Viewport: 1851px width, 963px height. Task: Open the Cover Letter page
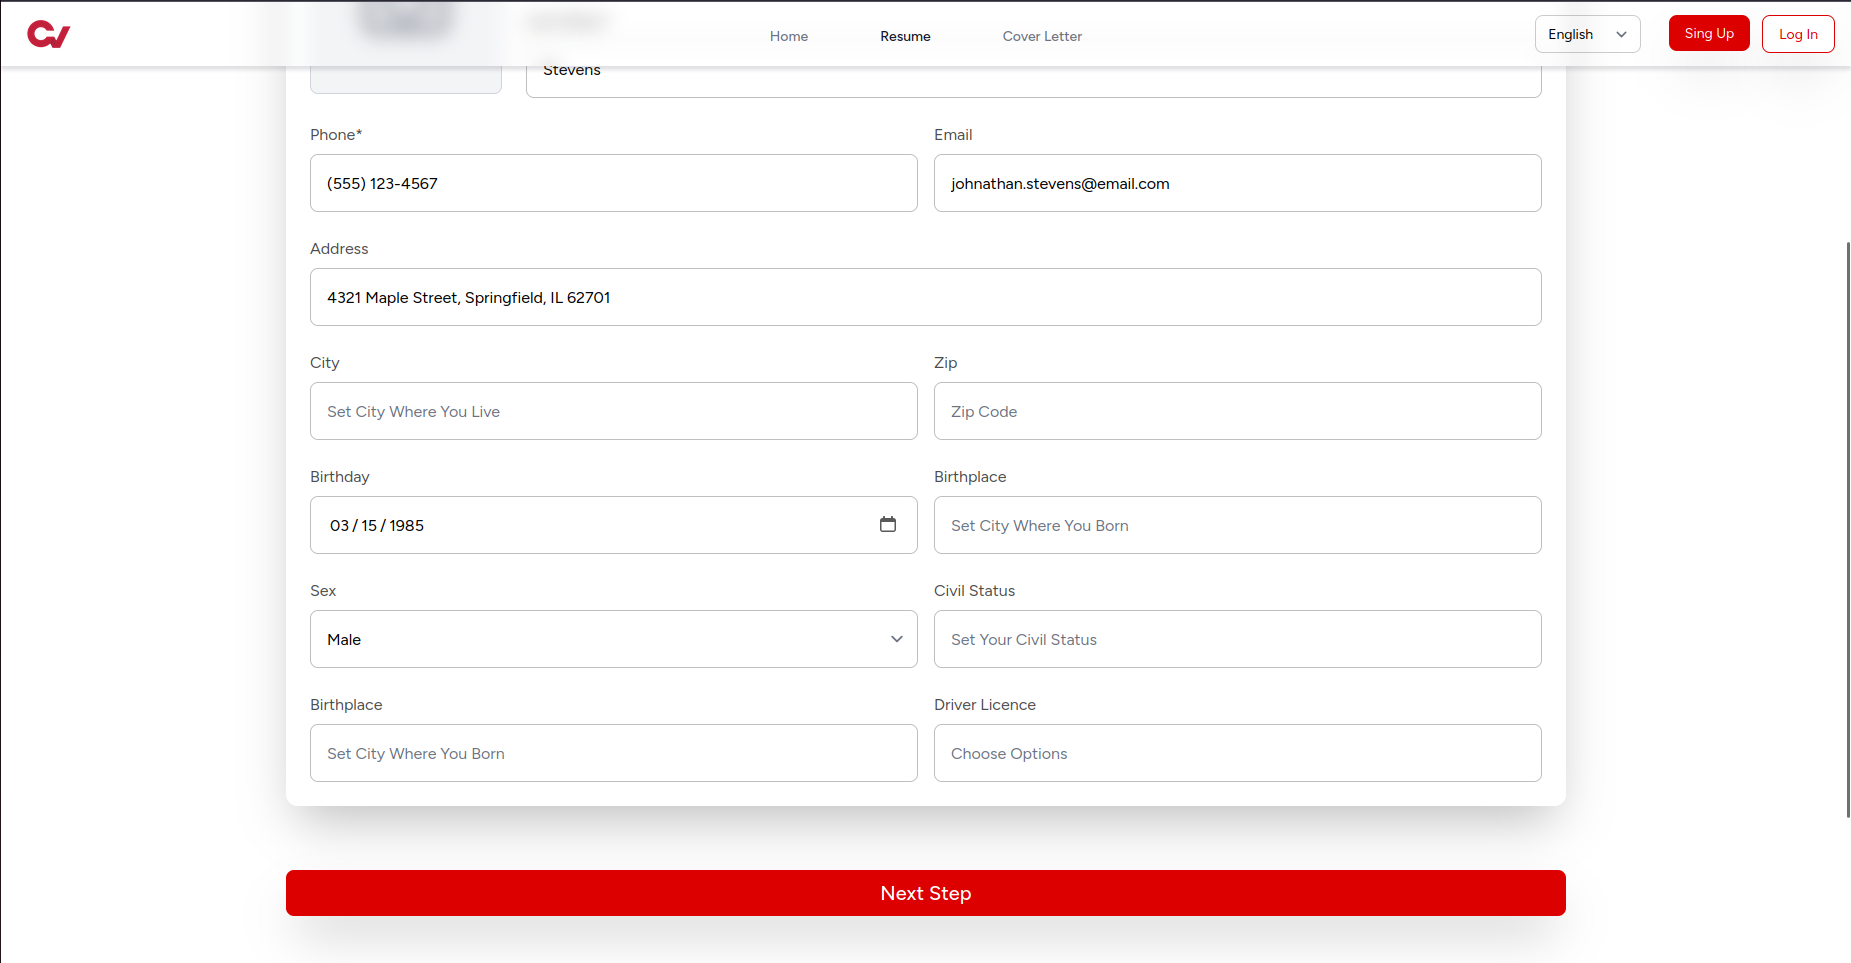[x=1041, y=36]
